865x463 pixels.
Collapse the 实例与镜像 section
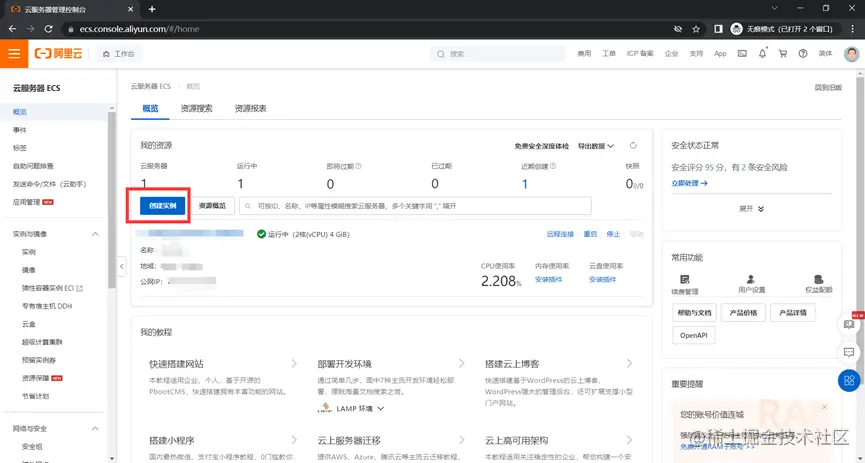pos(95,234)
